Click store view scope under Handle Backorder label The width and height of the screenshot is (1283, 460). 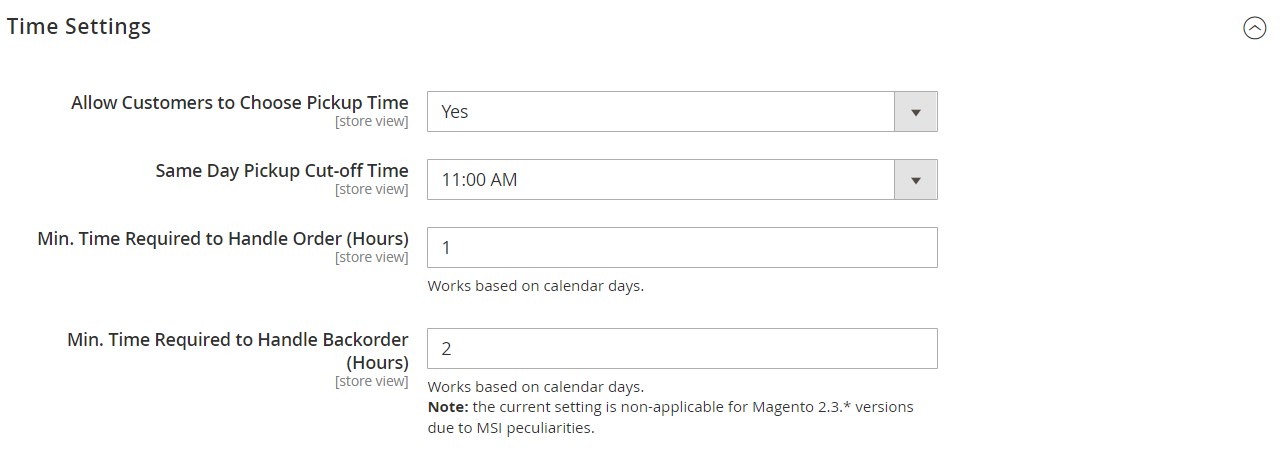click(x=371, y=382)
